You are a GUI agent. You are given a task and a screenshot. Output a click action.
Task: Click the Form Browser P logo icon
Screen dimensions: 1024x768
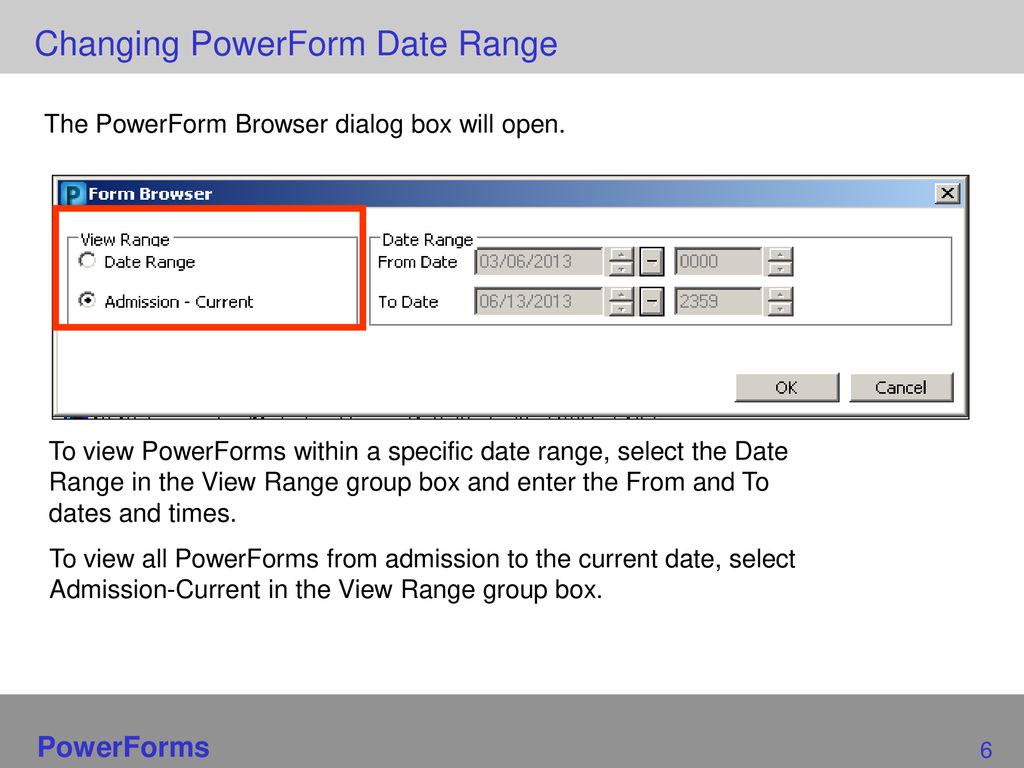pos(72,194)
